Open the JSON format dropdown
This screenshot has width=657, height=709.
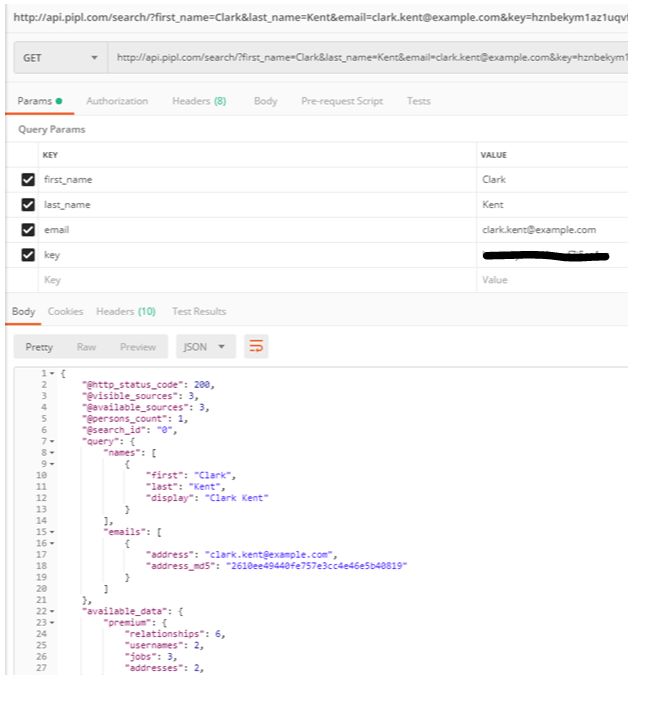point(206,347)
